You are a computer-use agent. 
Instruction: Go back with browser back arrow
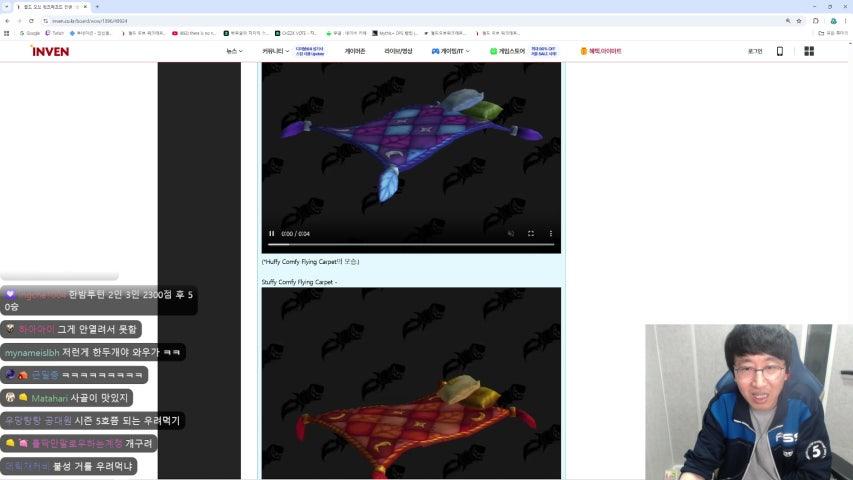(7, 21)
